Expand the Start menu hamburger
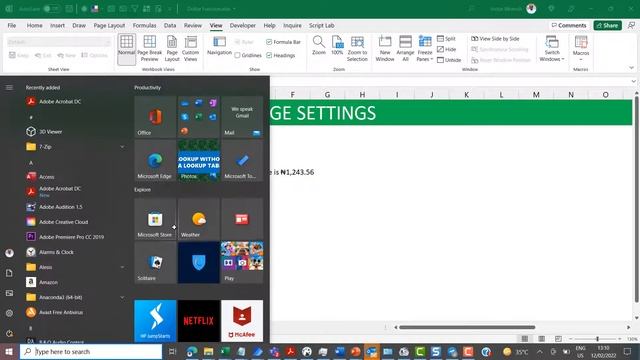This screenshot has width=640, height=360. tap(9, 87)
